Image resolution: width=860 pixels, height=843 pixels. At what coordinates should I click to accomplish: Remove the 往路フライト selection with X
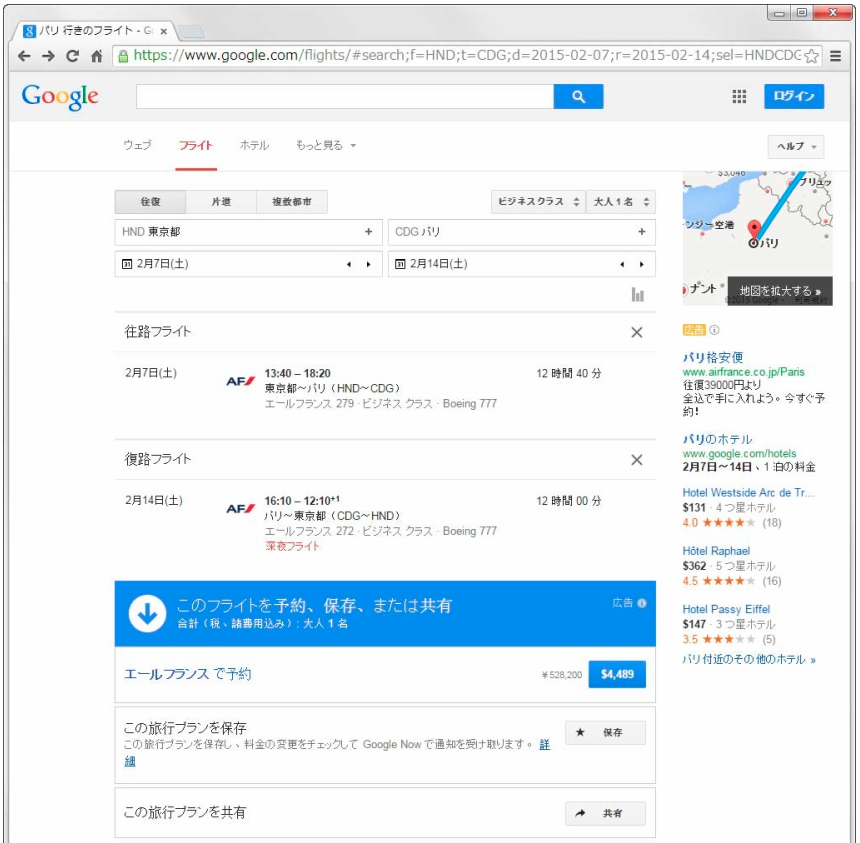[637, 332]
